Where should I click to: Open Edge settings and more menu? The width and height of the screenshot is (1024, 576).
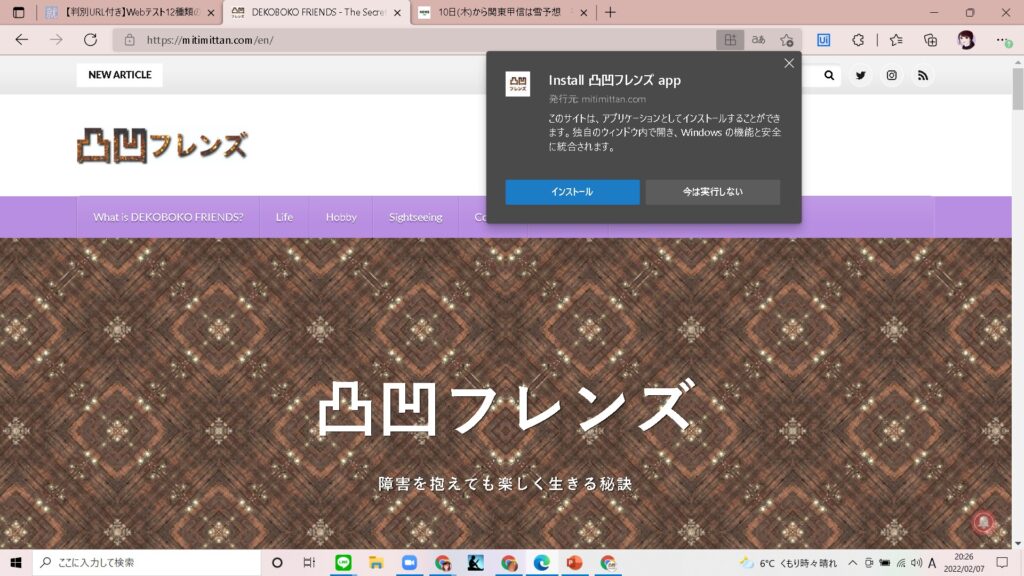click(1004, 40)
